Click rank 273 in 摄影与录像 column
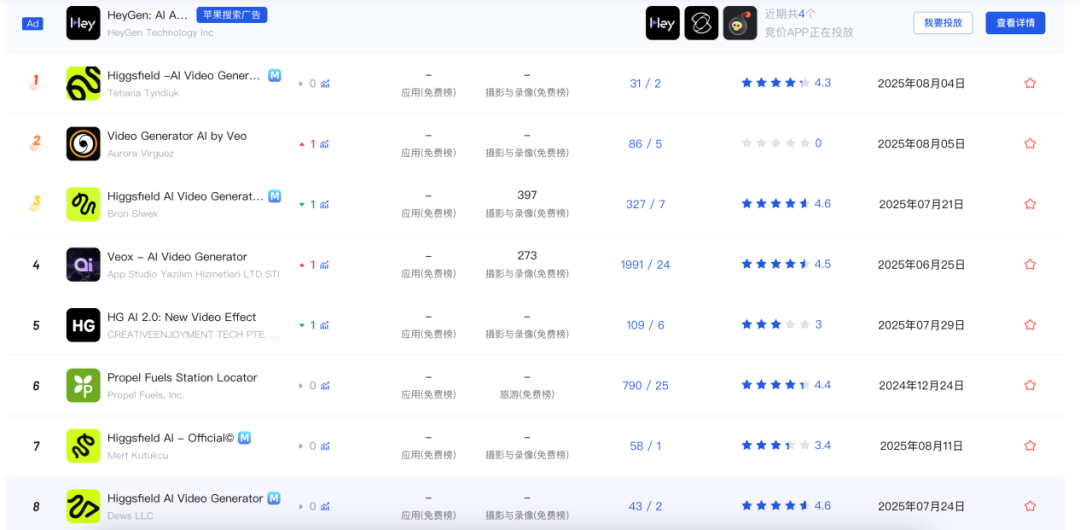This screenshot has height=530, width=1080. tap(527, 256)
